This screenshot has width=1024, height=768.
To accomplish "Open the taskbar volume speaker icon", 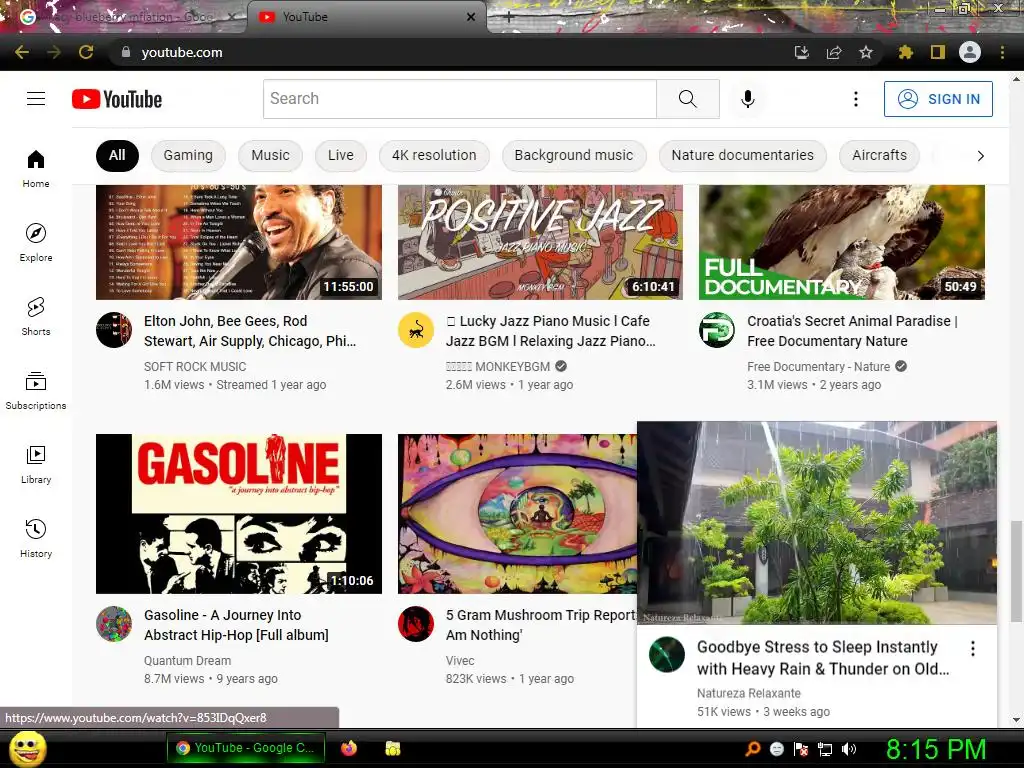I will point(849,749).
